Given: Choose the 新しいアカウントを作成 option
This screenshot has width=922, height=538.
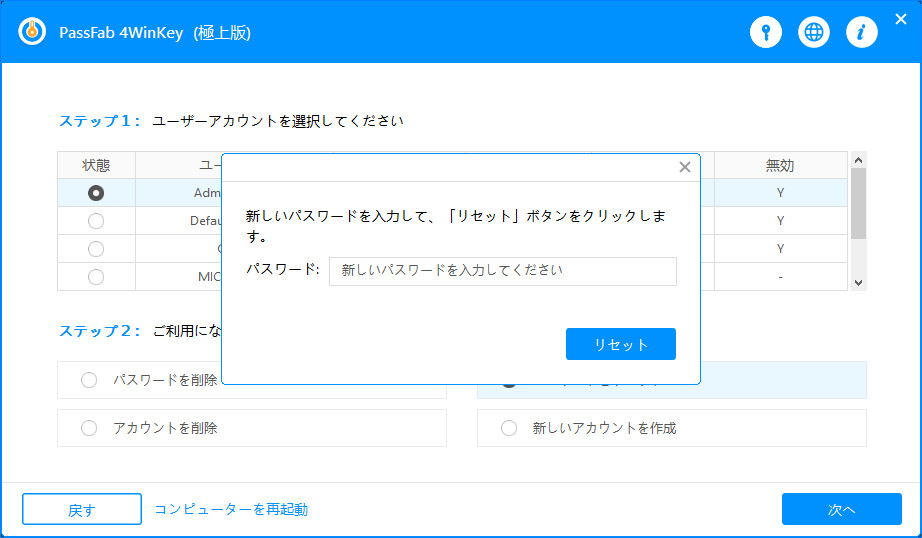Looking at the screenshot, I should [x=509, y=428].
